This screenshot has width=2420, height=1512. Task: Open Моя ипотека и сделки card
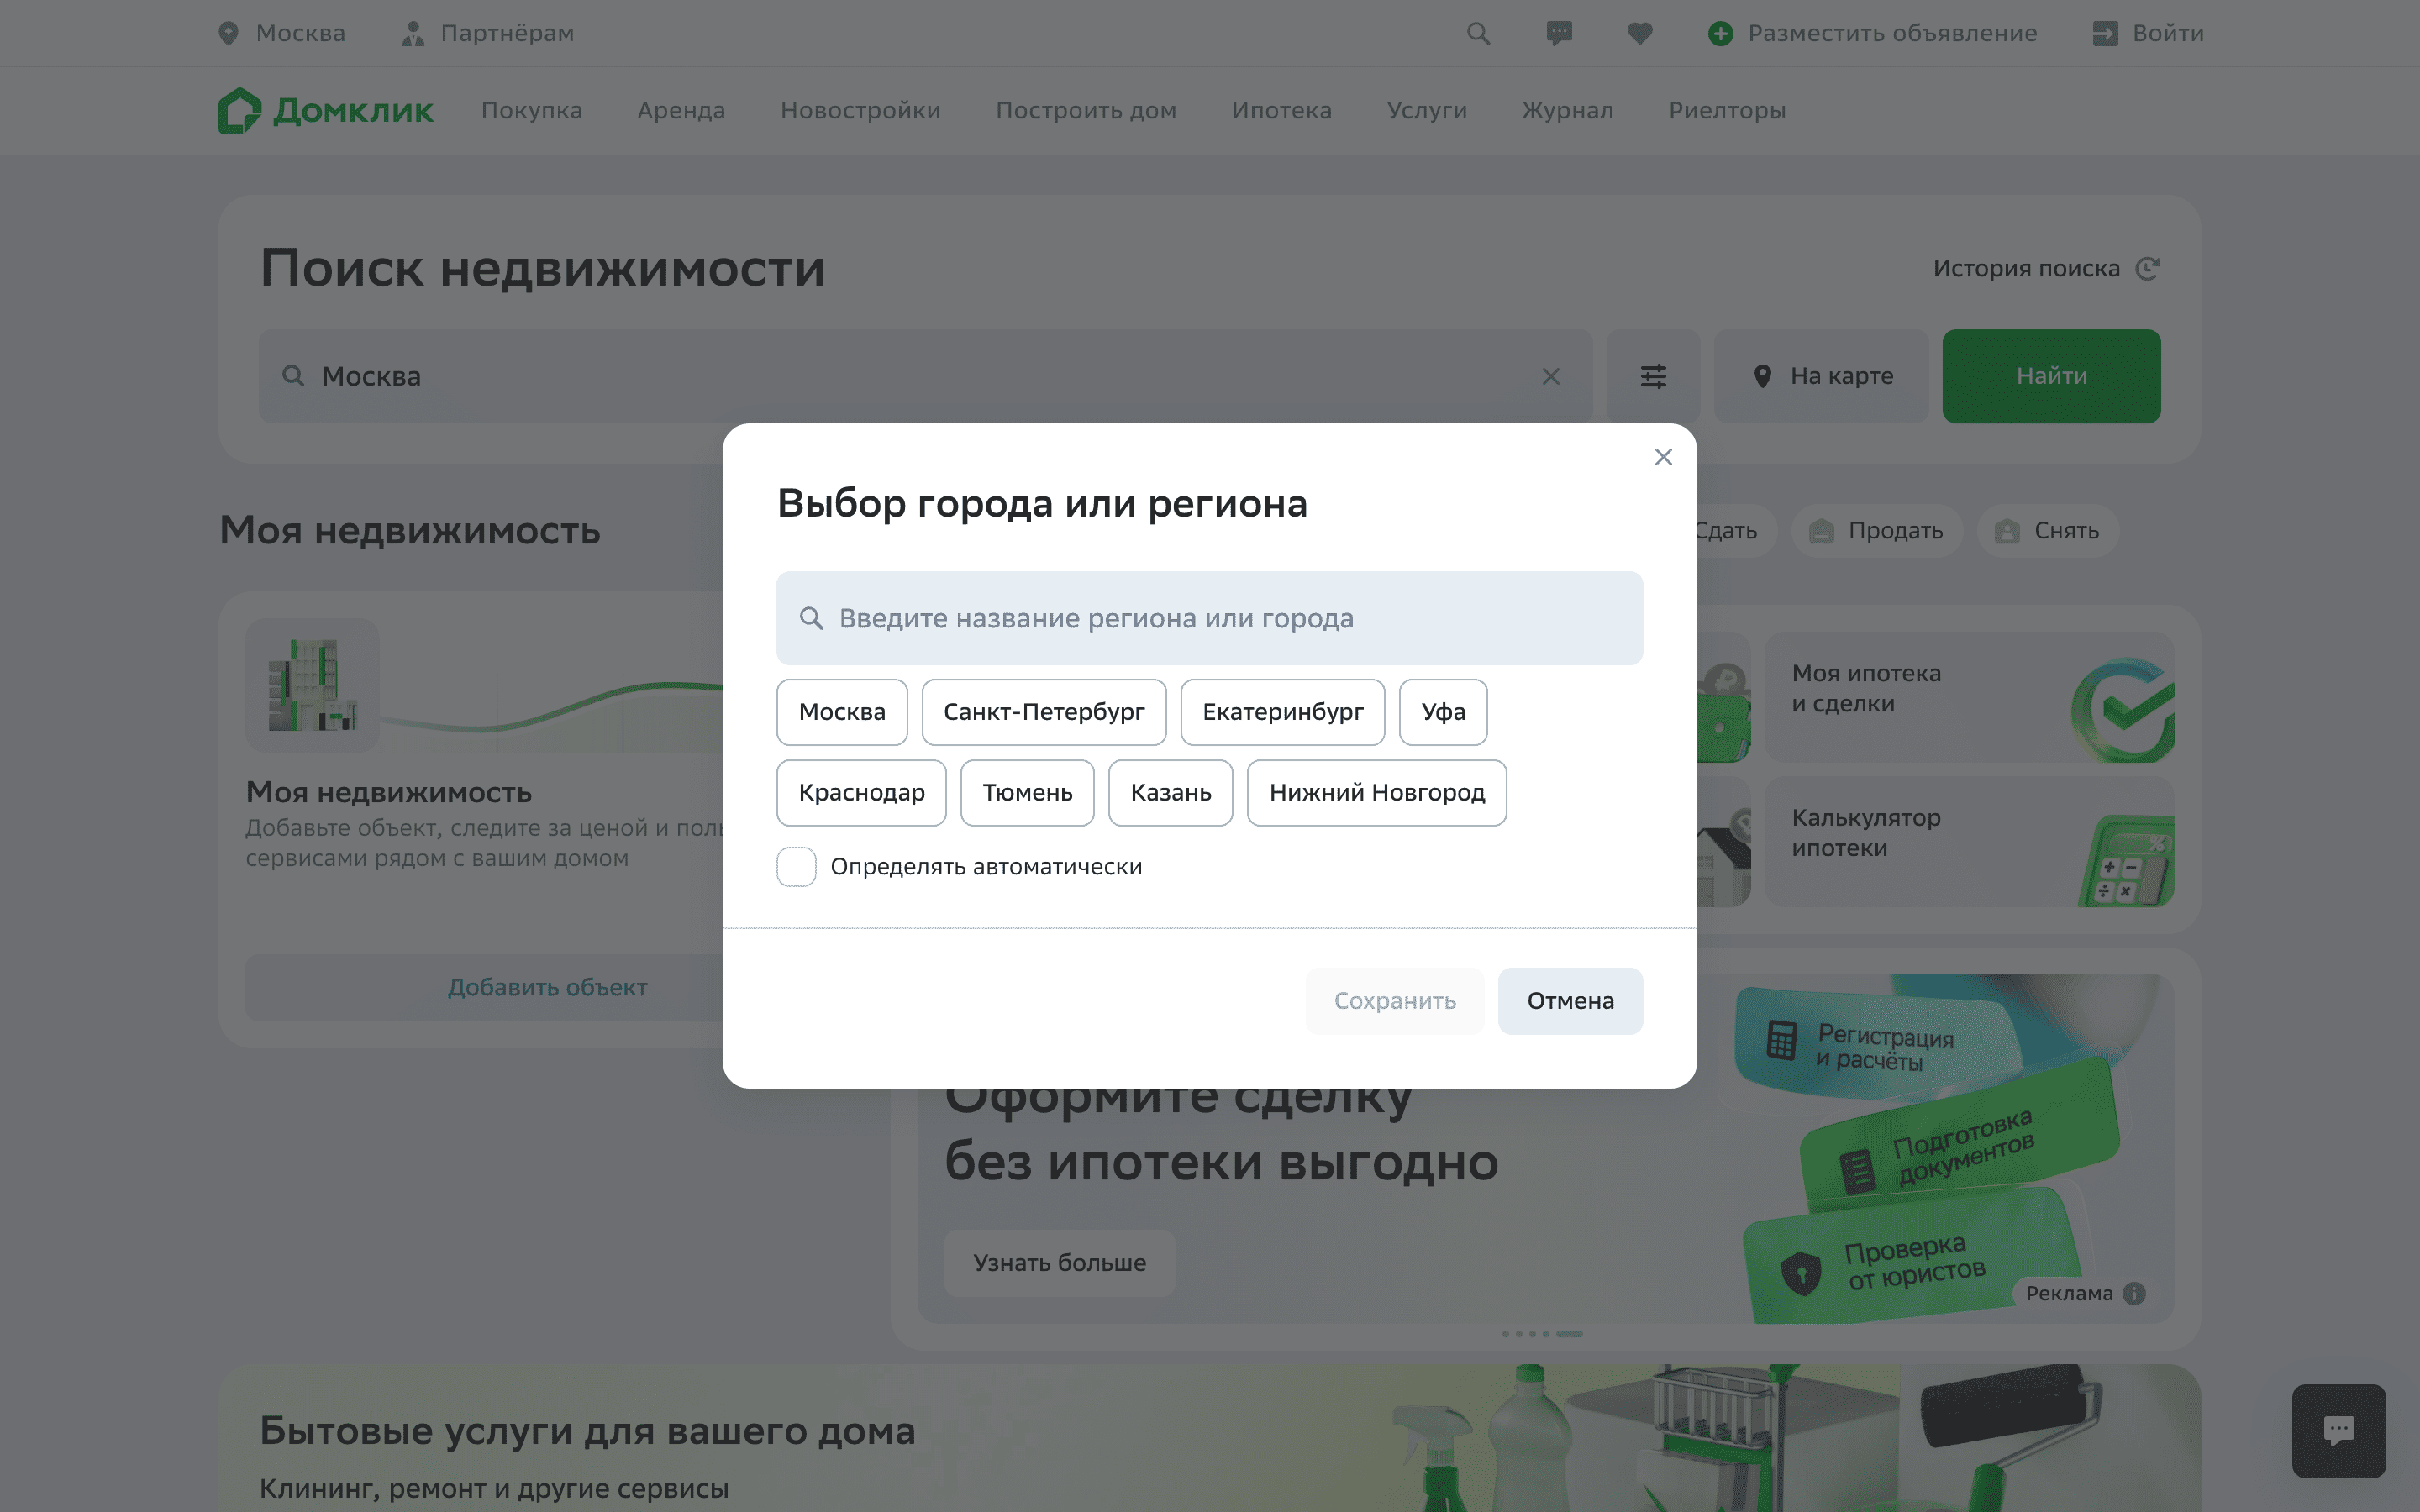click(1969, 697)
